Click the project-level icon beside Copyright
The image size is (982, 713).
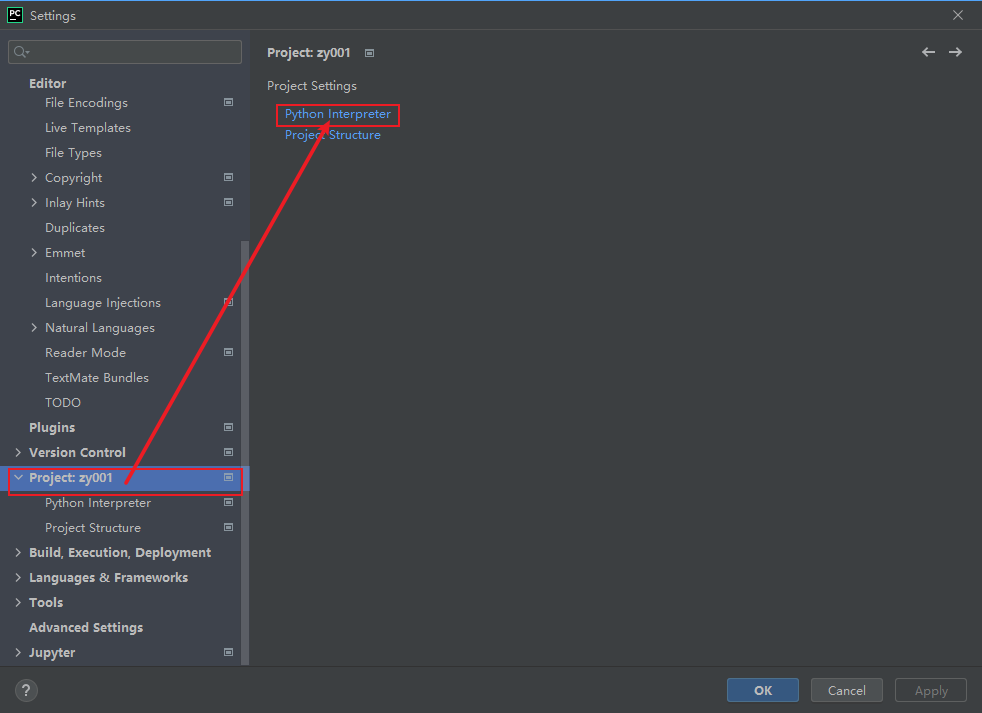pyautogui.click(x=229, y=177)
